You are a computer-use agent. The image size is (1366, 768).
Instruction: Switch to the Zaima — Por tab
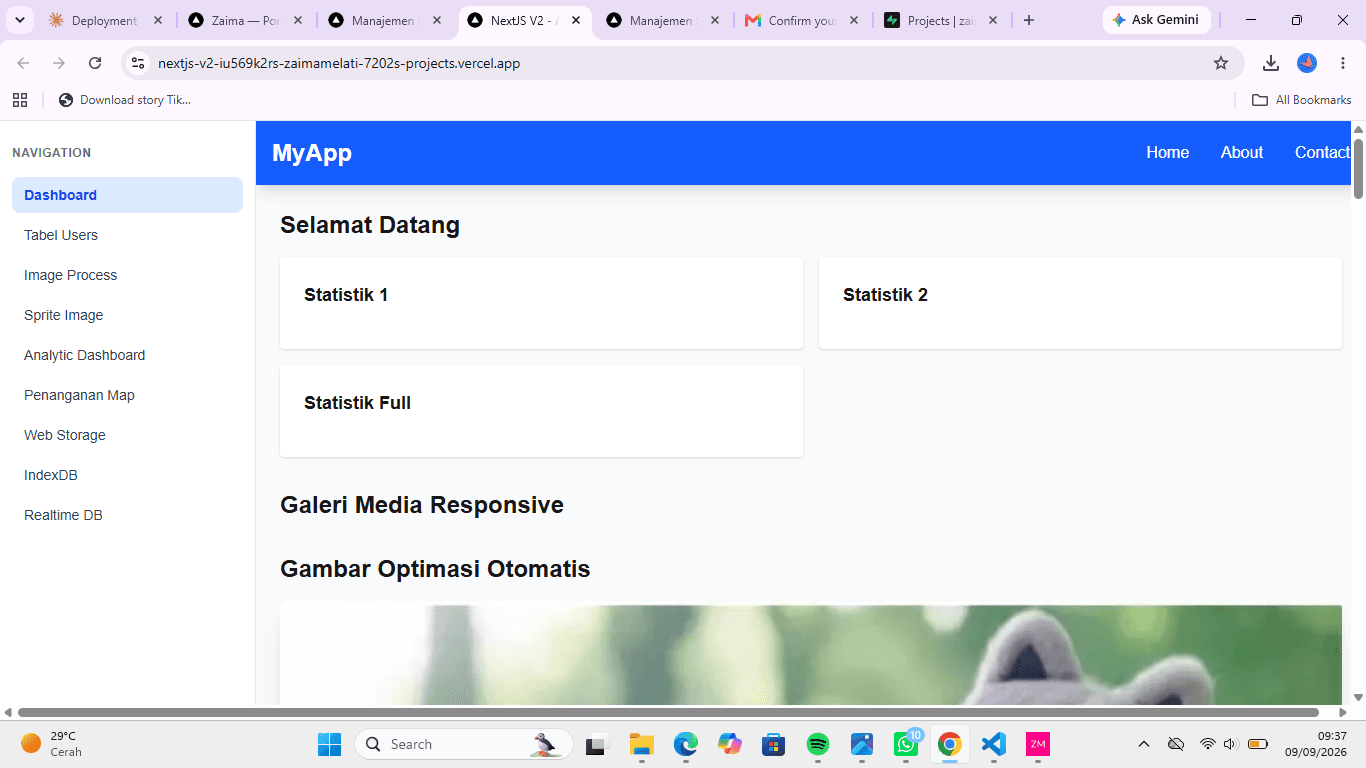pyautogui.click(x=245, y=20)
